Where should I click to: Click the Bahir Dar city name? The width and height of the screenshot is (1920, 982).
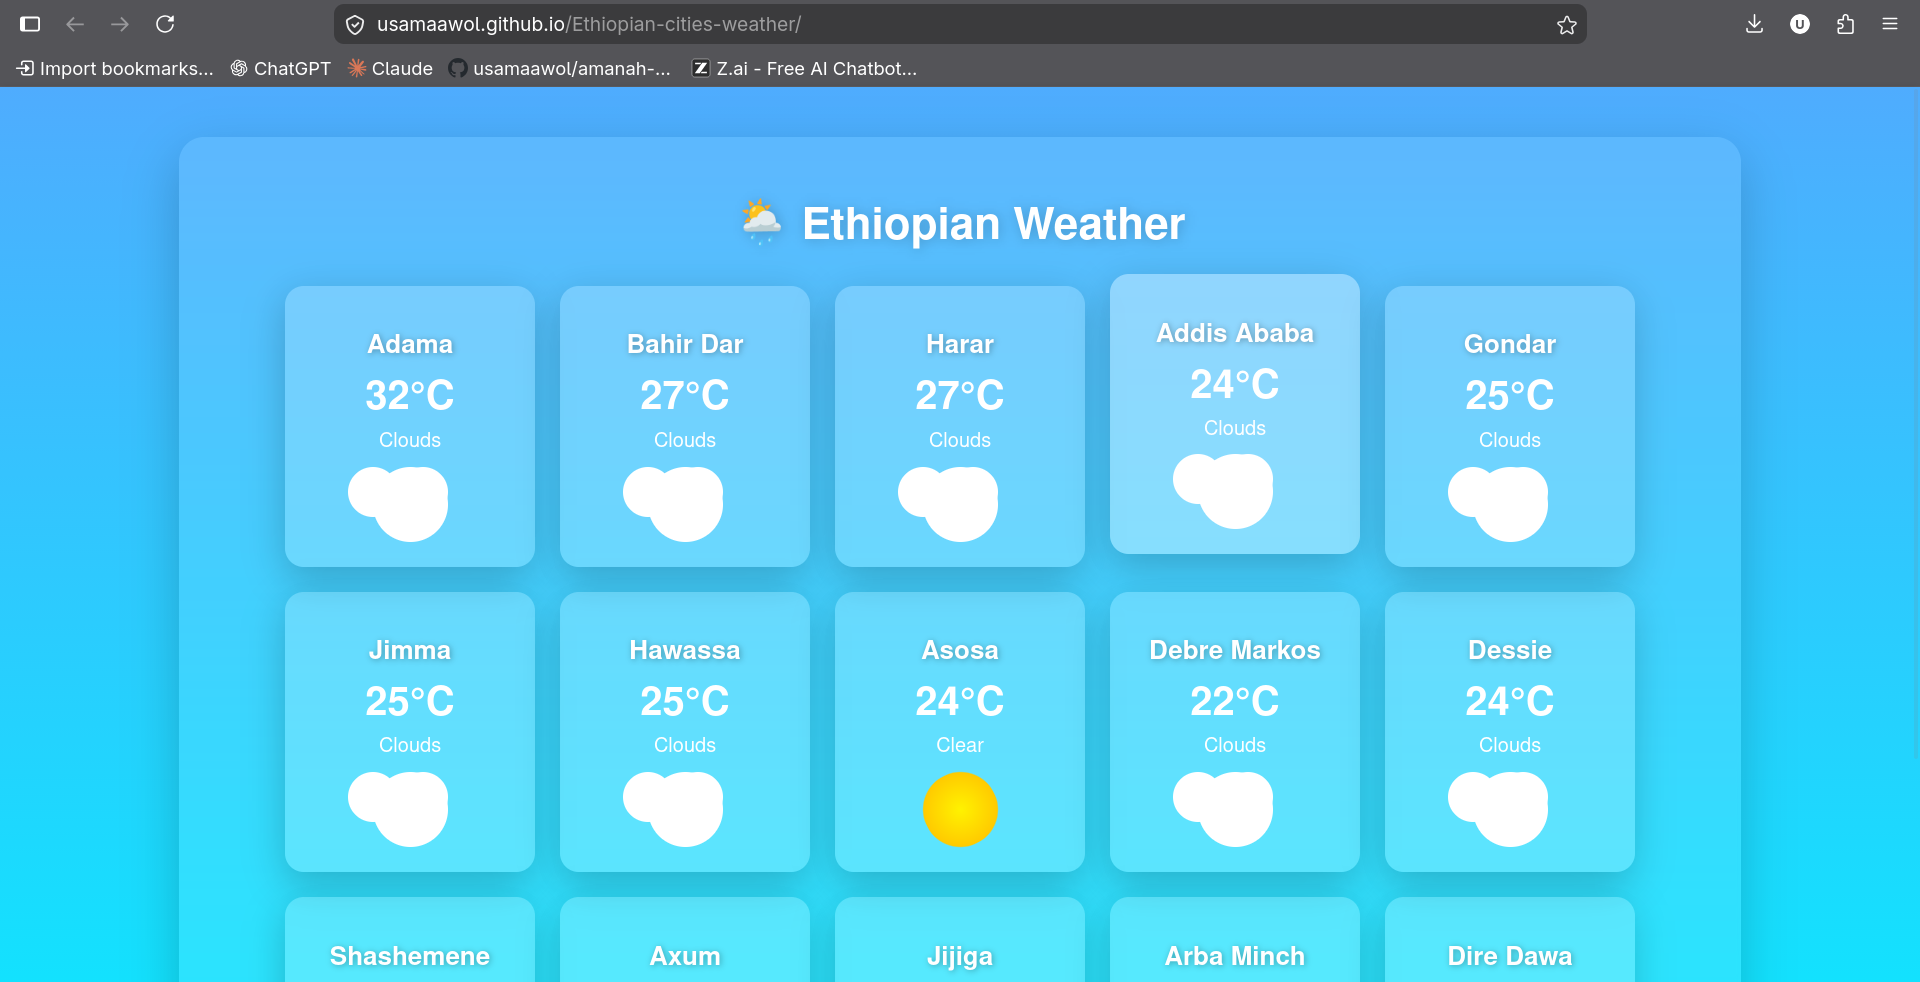(685, 344)
